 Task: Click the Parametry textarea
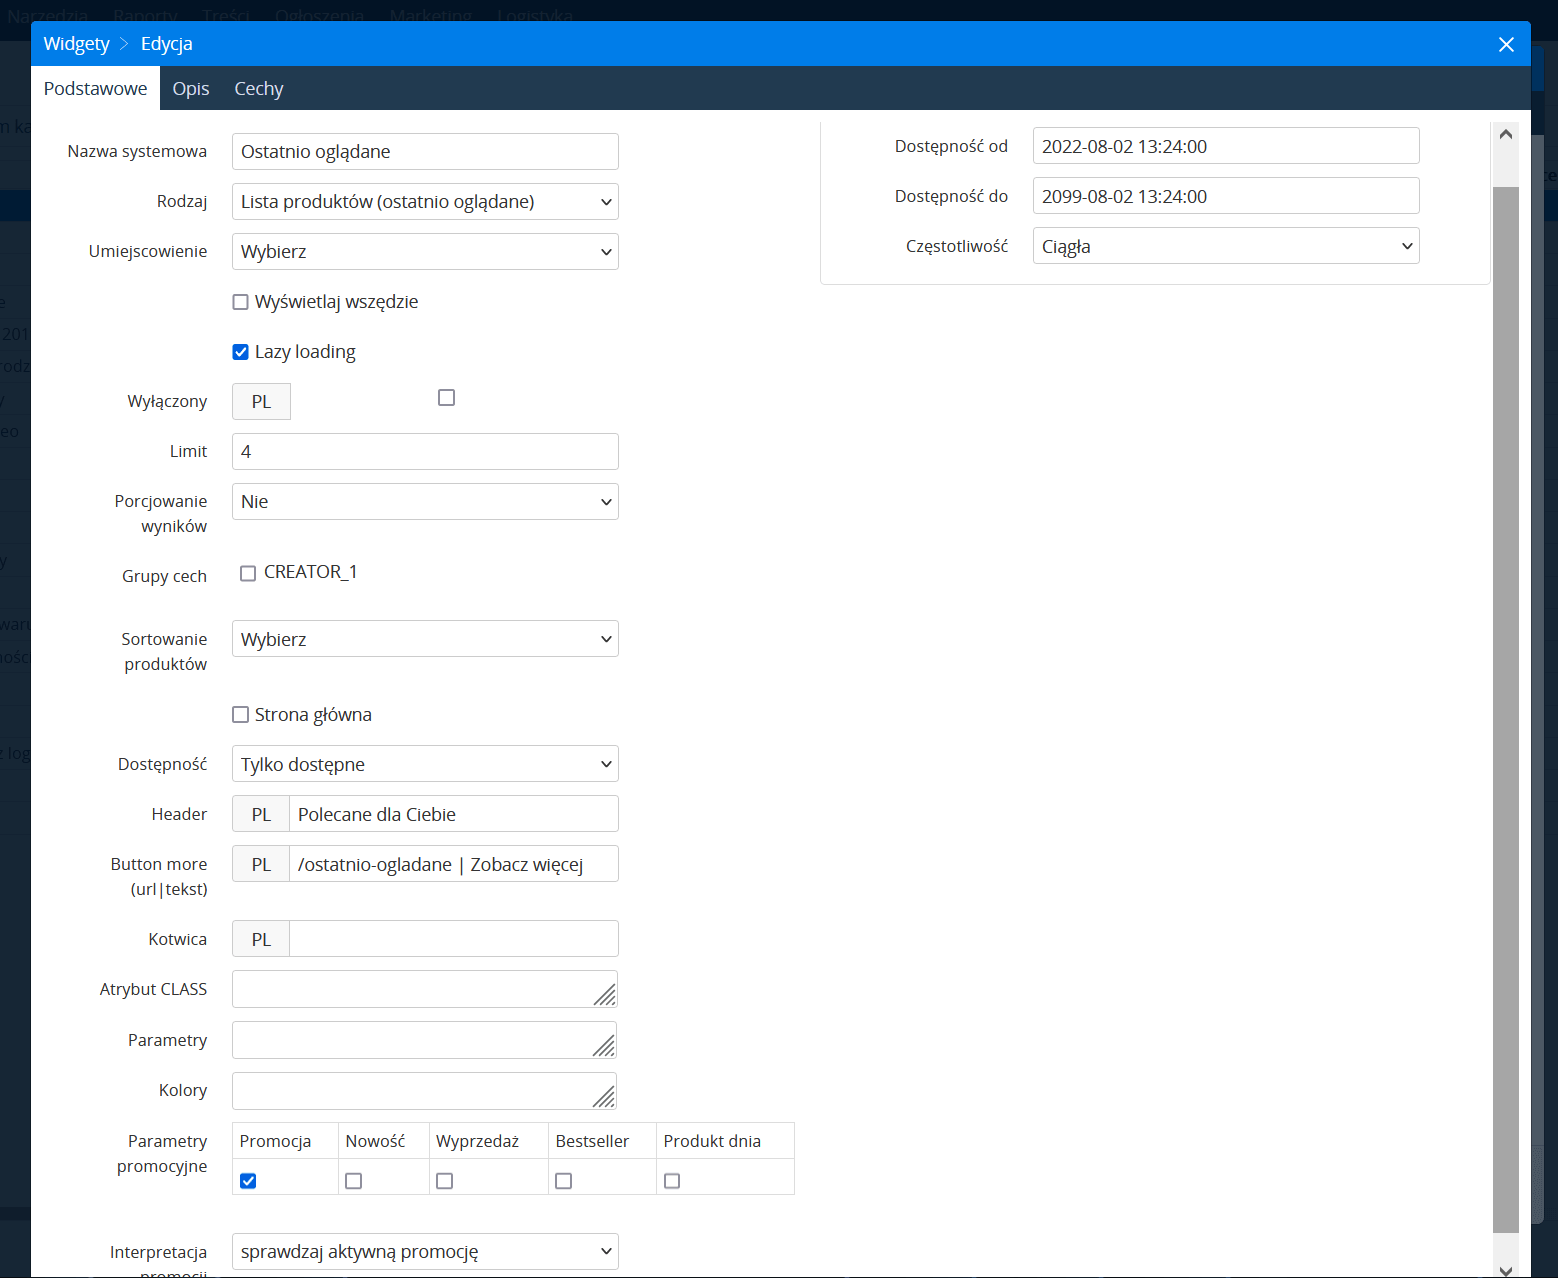pyautogui.click(x=424, y=1040)
